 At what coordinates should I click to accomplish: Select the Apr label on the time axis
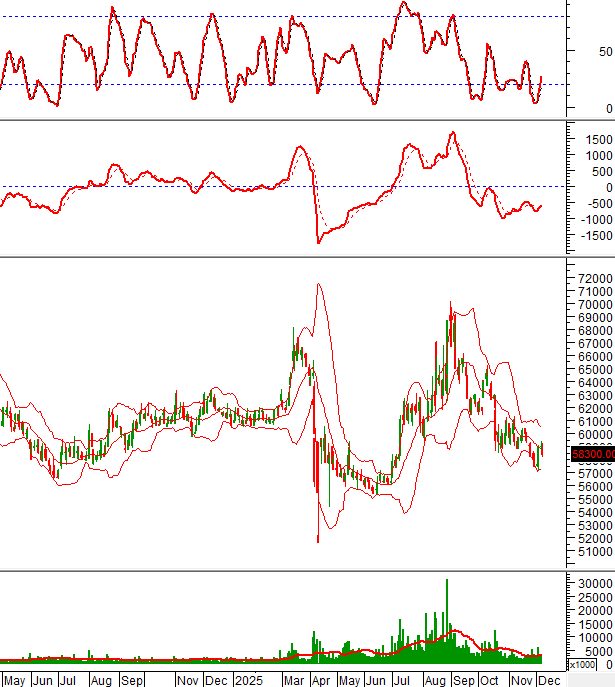click(x=321, y=679)
